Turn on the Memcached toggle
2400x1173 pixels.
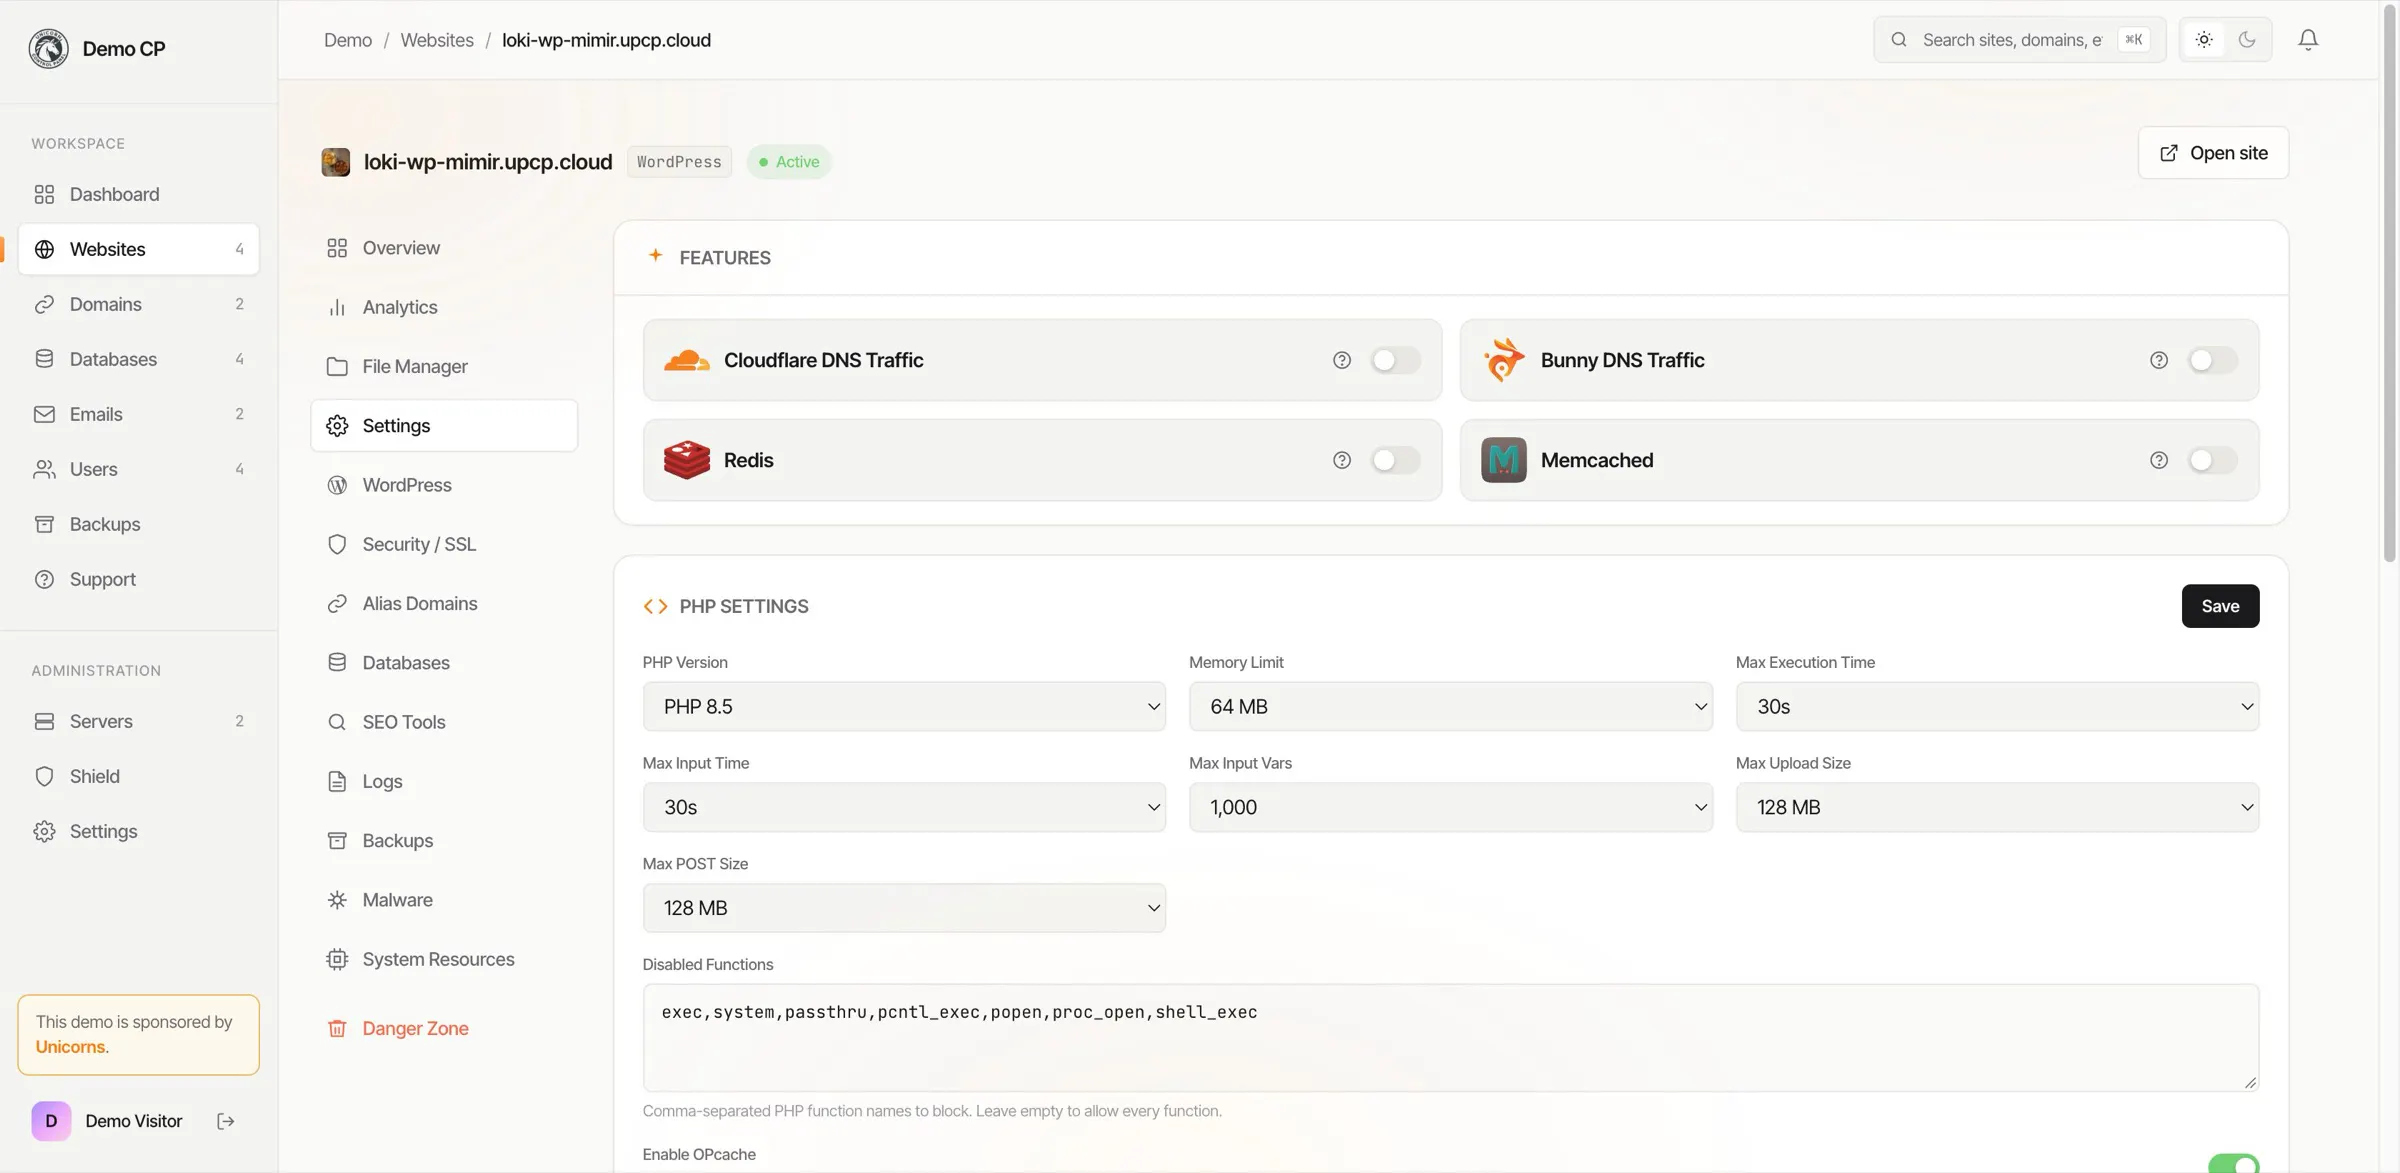coord(2212,460)
